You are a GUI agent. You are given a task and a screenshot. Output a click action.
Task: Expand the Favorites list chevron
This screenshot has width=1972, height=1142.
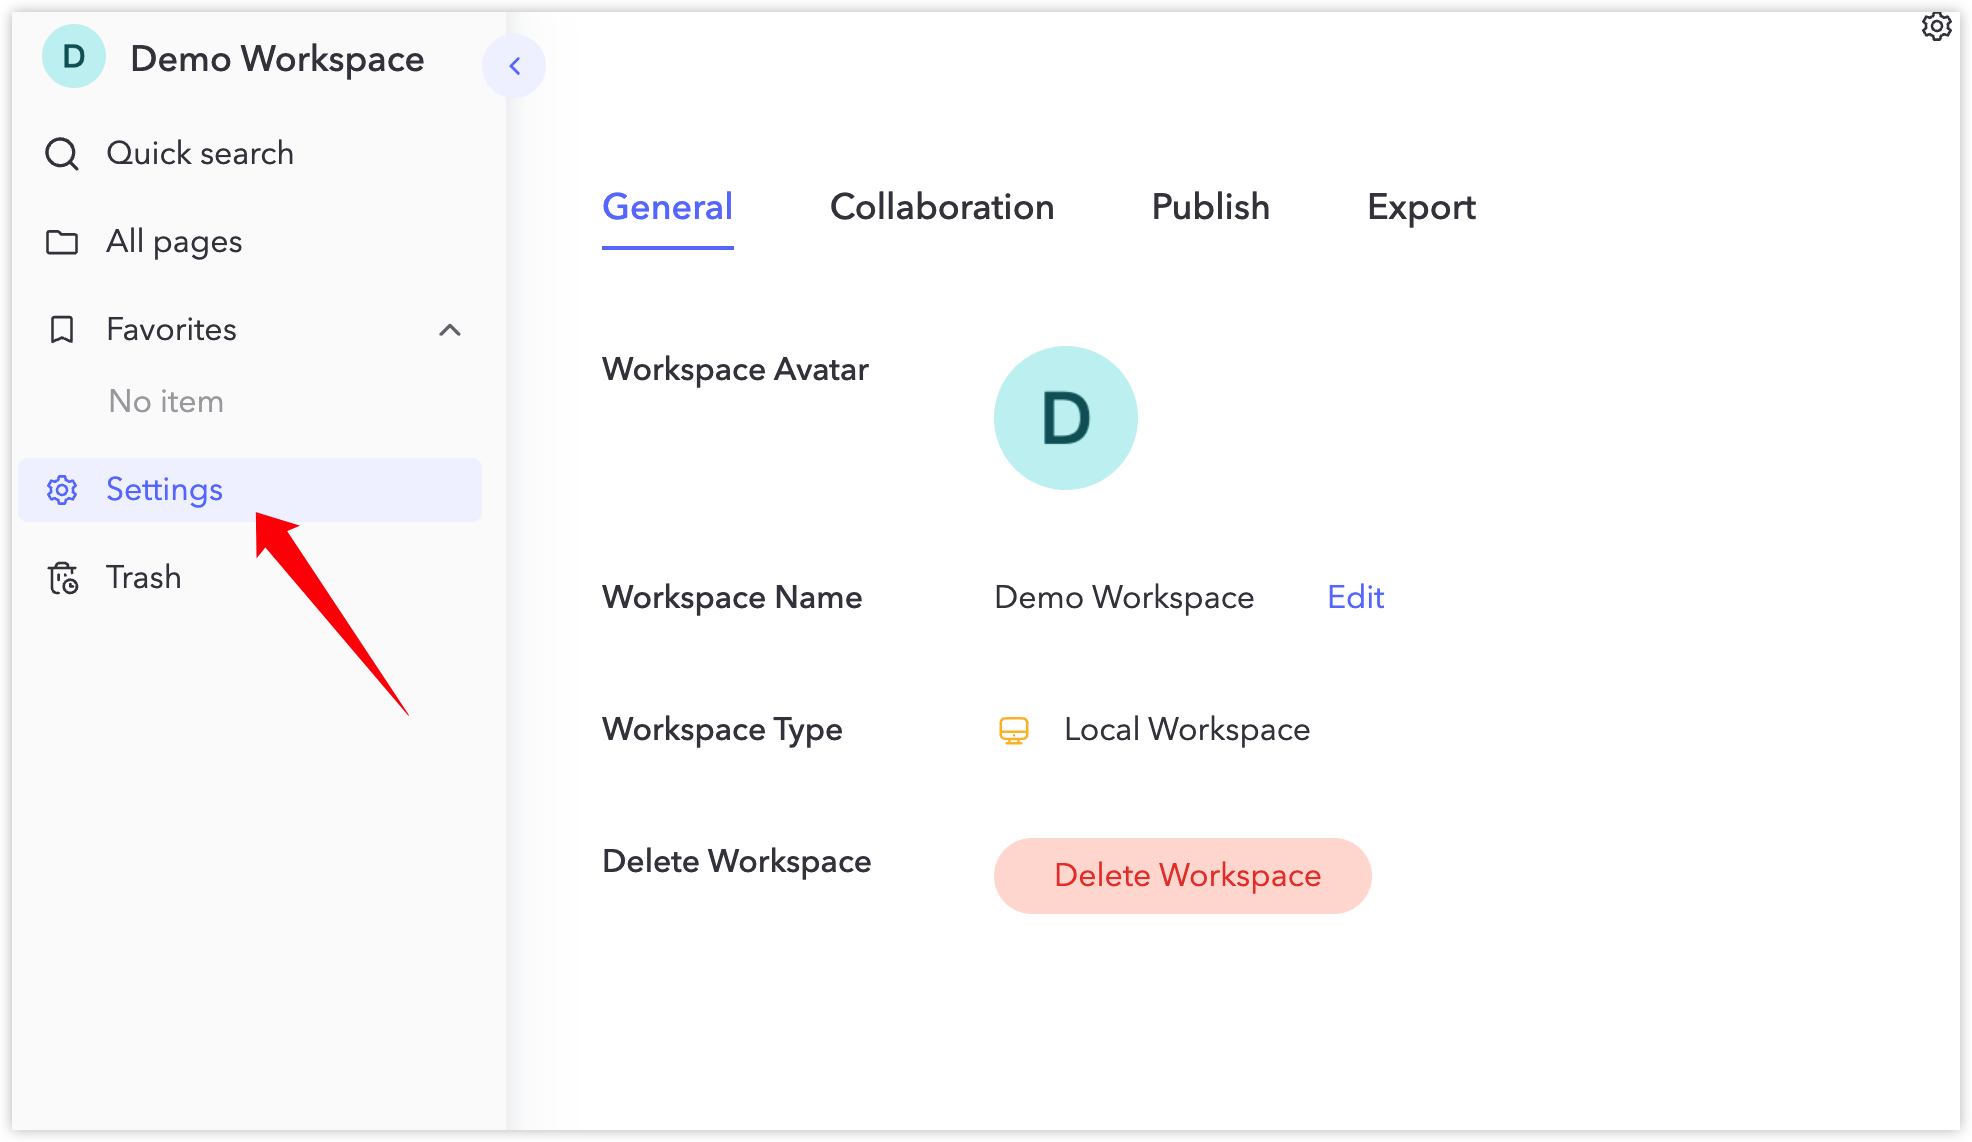click(x=451, y=330)
